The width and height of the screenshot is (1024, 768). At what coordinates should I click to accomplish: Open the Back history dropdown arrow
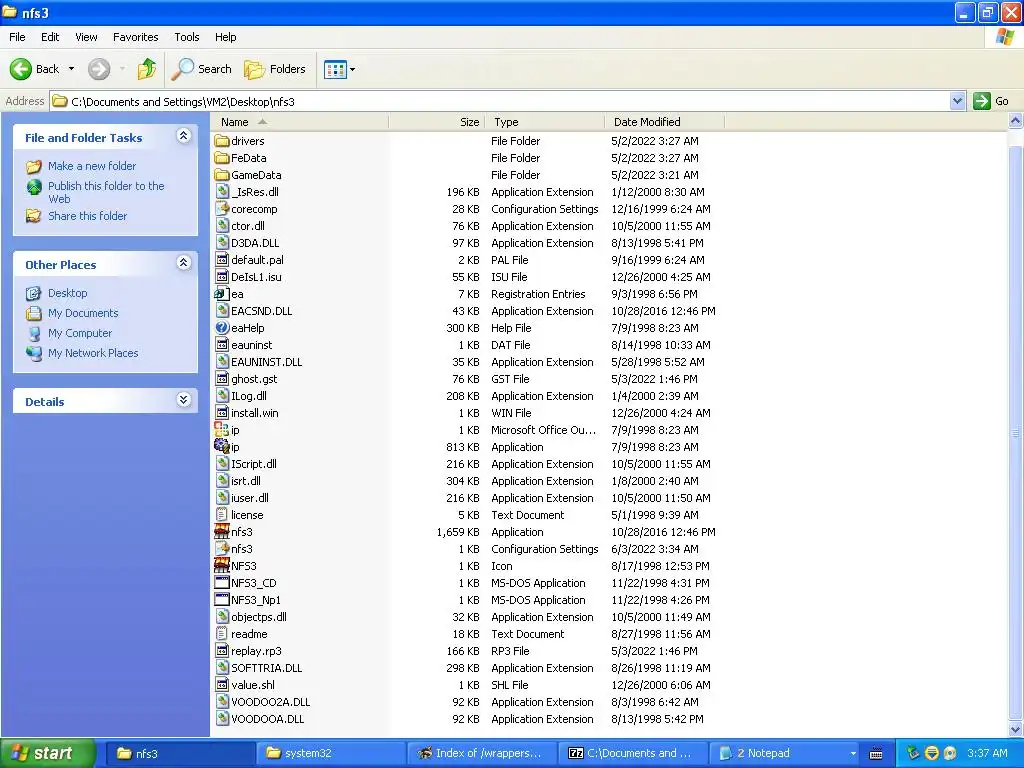pyautogui.click(x=71, y=69)
